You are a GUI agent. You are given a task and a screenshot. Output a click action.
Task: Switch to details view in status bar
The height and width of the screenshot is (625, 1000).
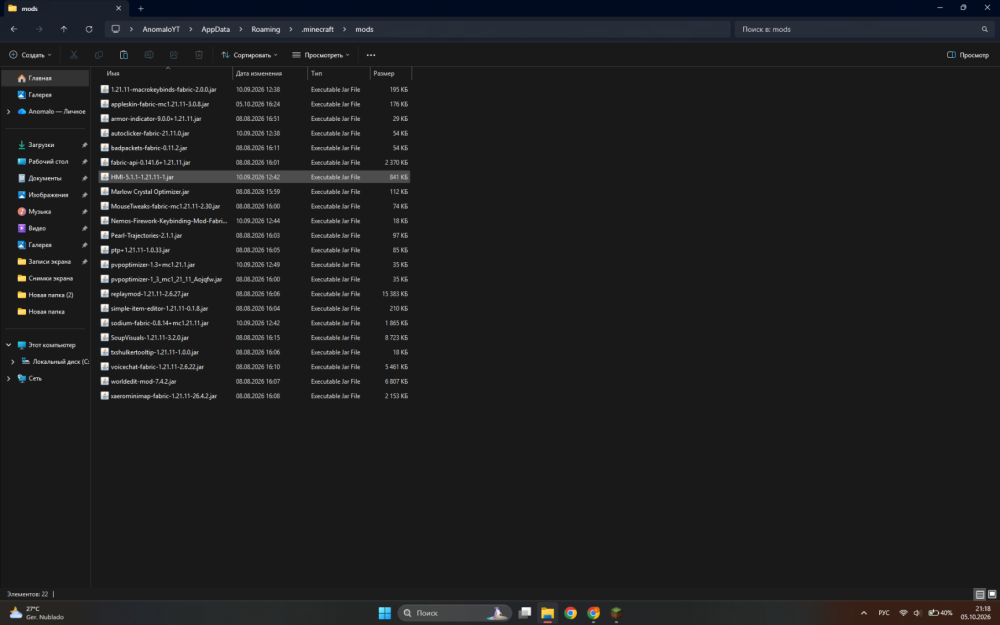(x=980, y=594)
